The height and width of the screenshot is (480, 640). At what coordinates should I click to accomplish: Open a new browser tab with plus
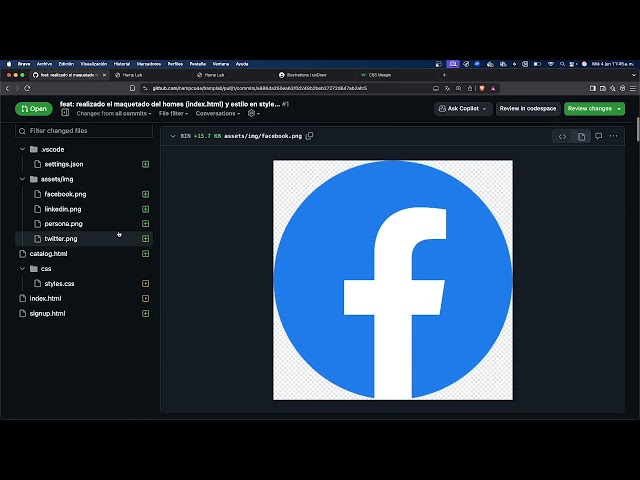(444, 75)
